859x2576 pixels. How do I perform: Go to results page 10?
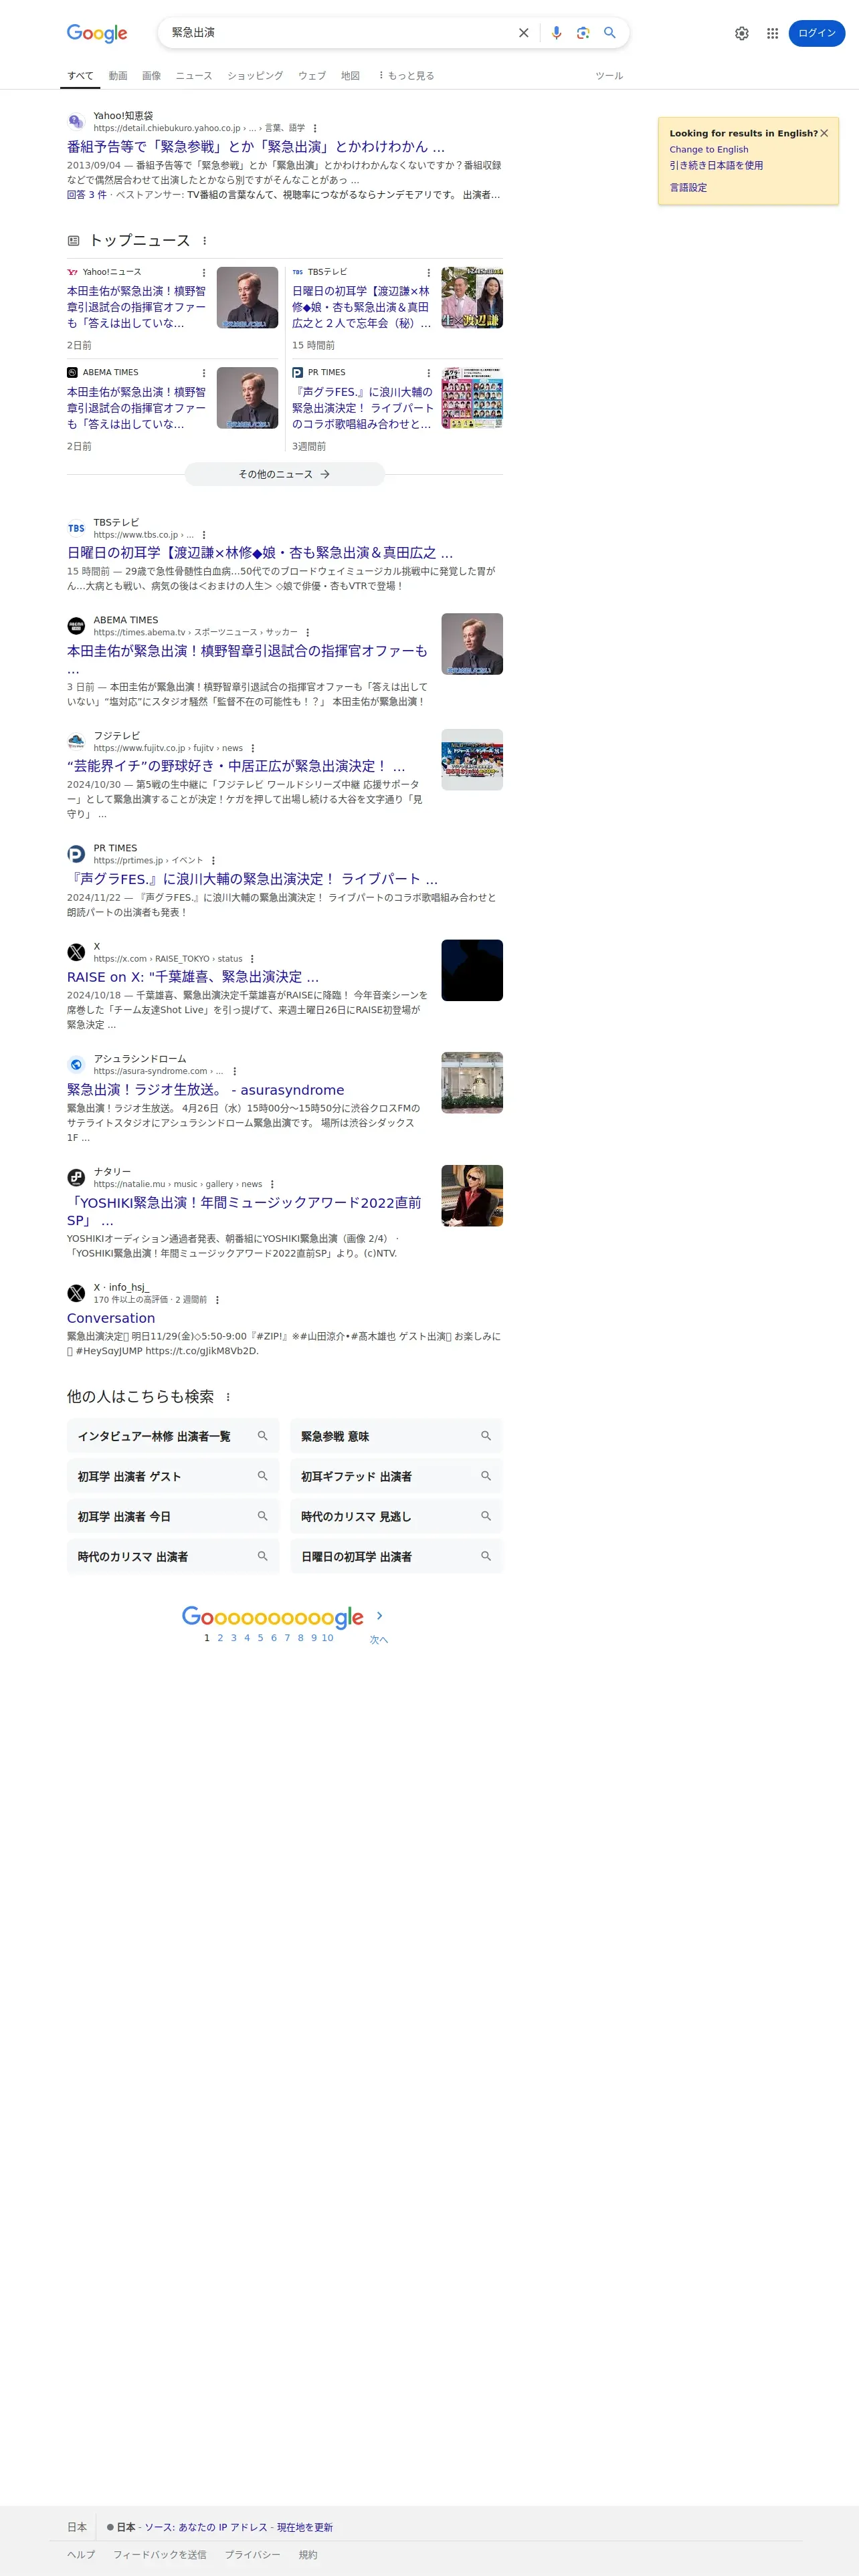click(328, 1638)
